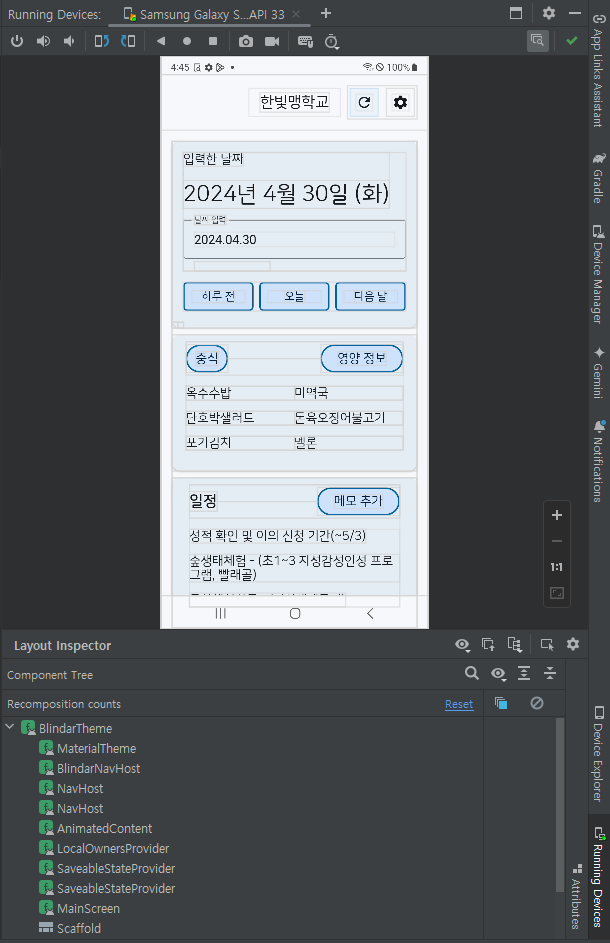
Task: Lower the emulator volume with the volume down icon
Action: coord(69,41)
